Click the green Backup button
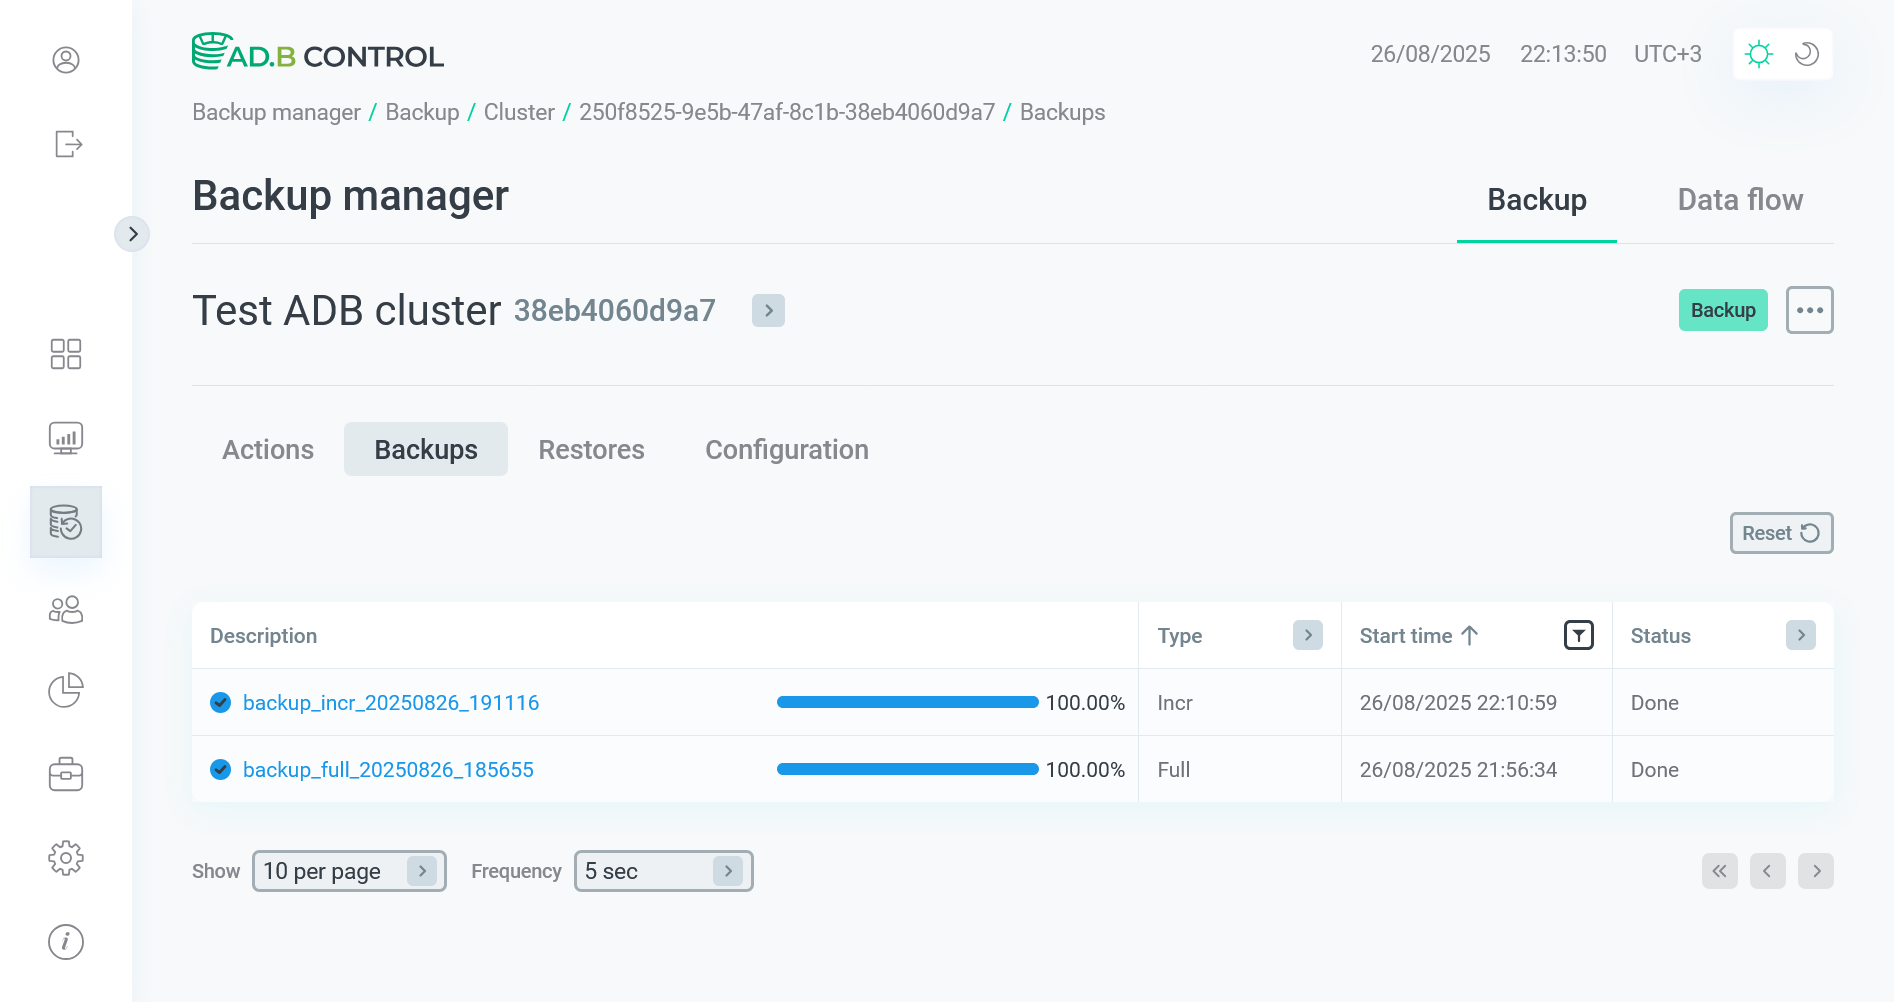The image size is (1894, 1002). pyautogui.click(x=1722, y=310)
